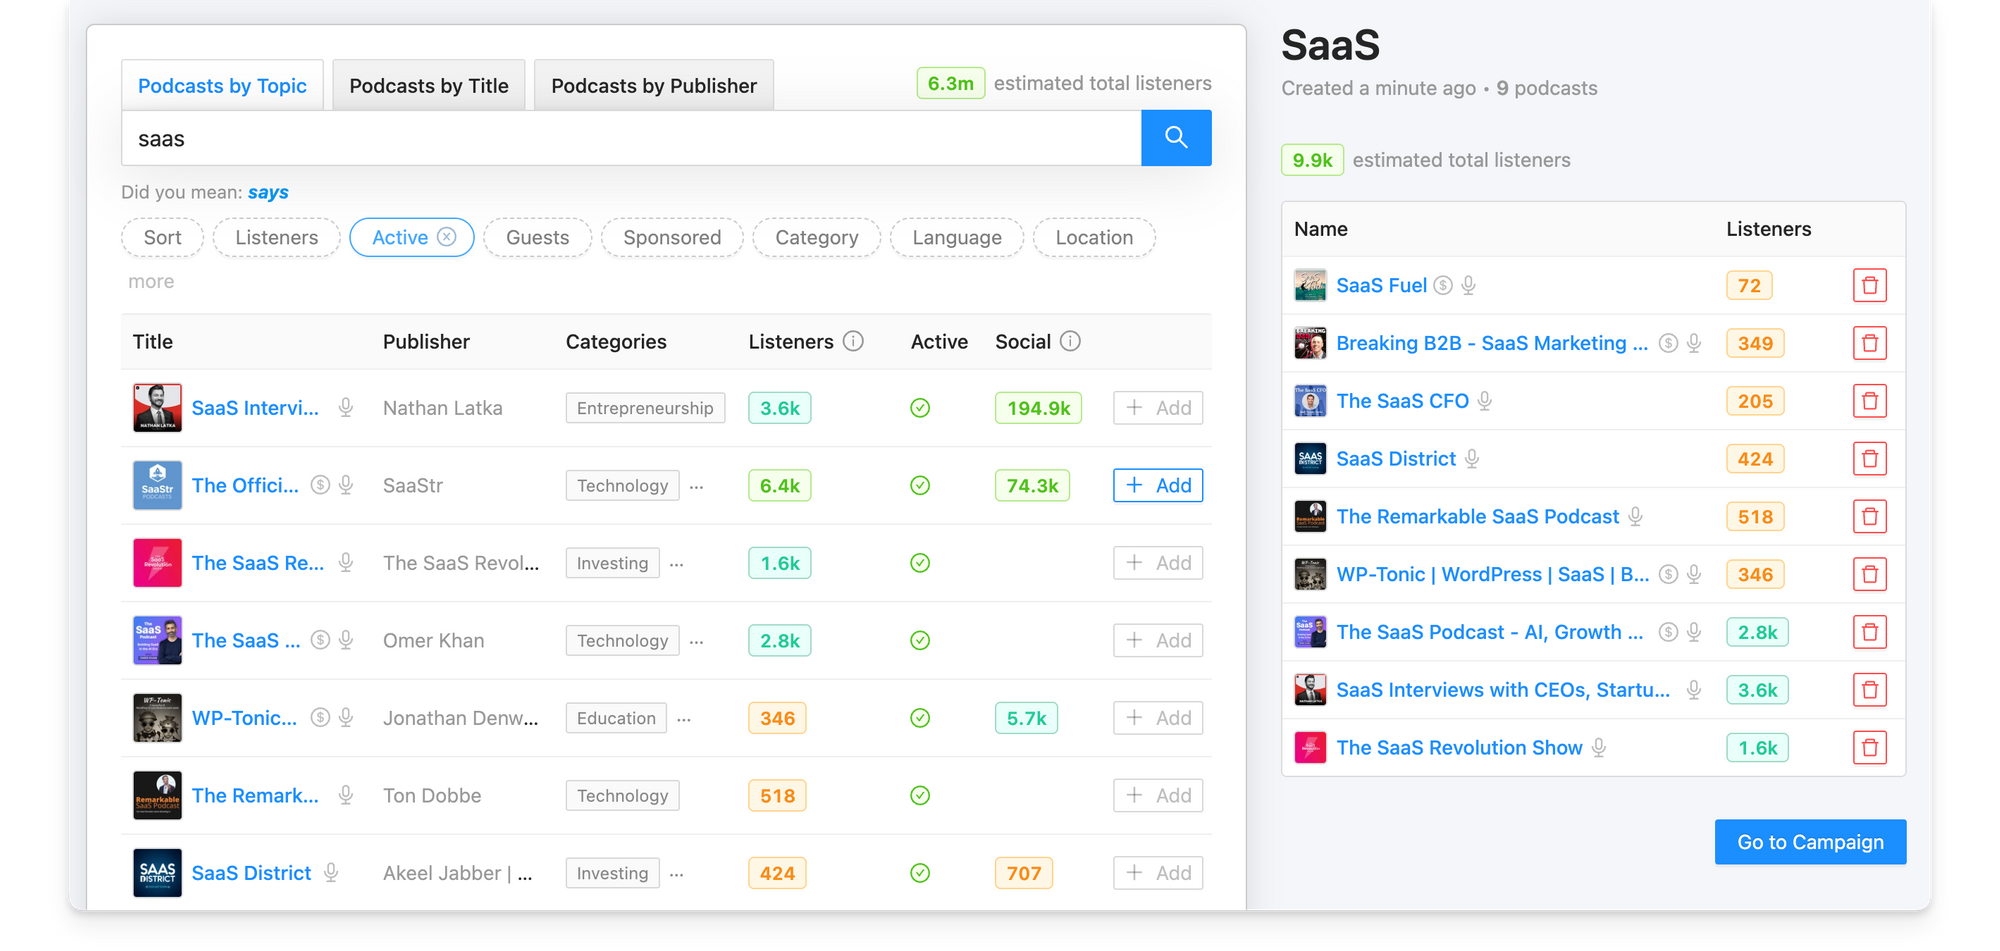This screenshot has width=2000, height=951.
Task: Click the search input containing 'saas'
Action: coord(630,139)
